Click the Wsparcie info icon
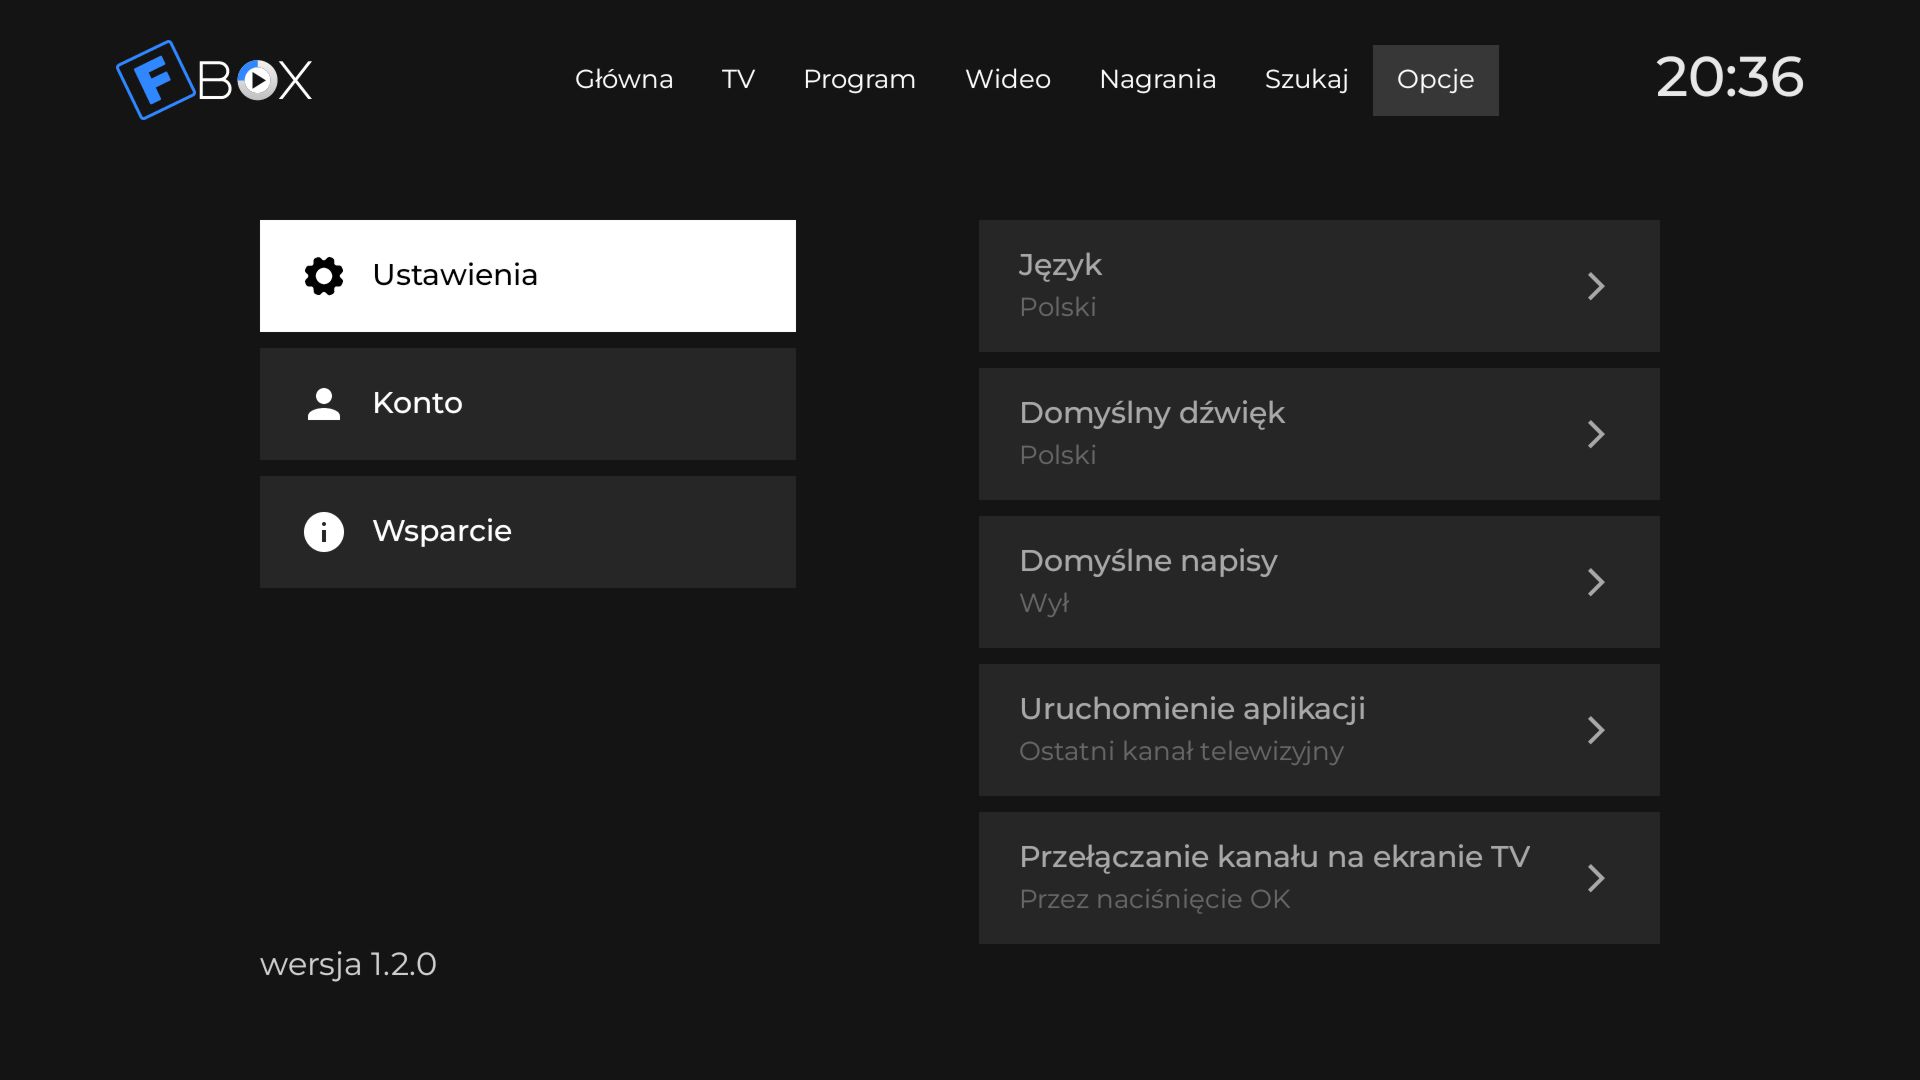Screen dimensions: 1920x1080 (x=324, y=532)
